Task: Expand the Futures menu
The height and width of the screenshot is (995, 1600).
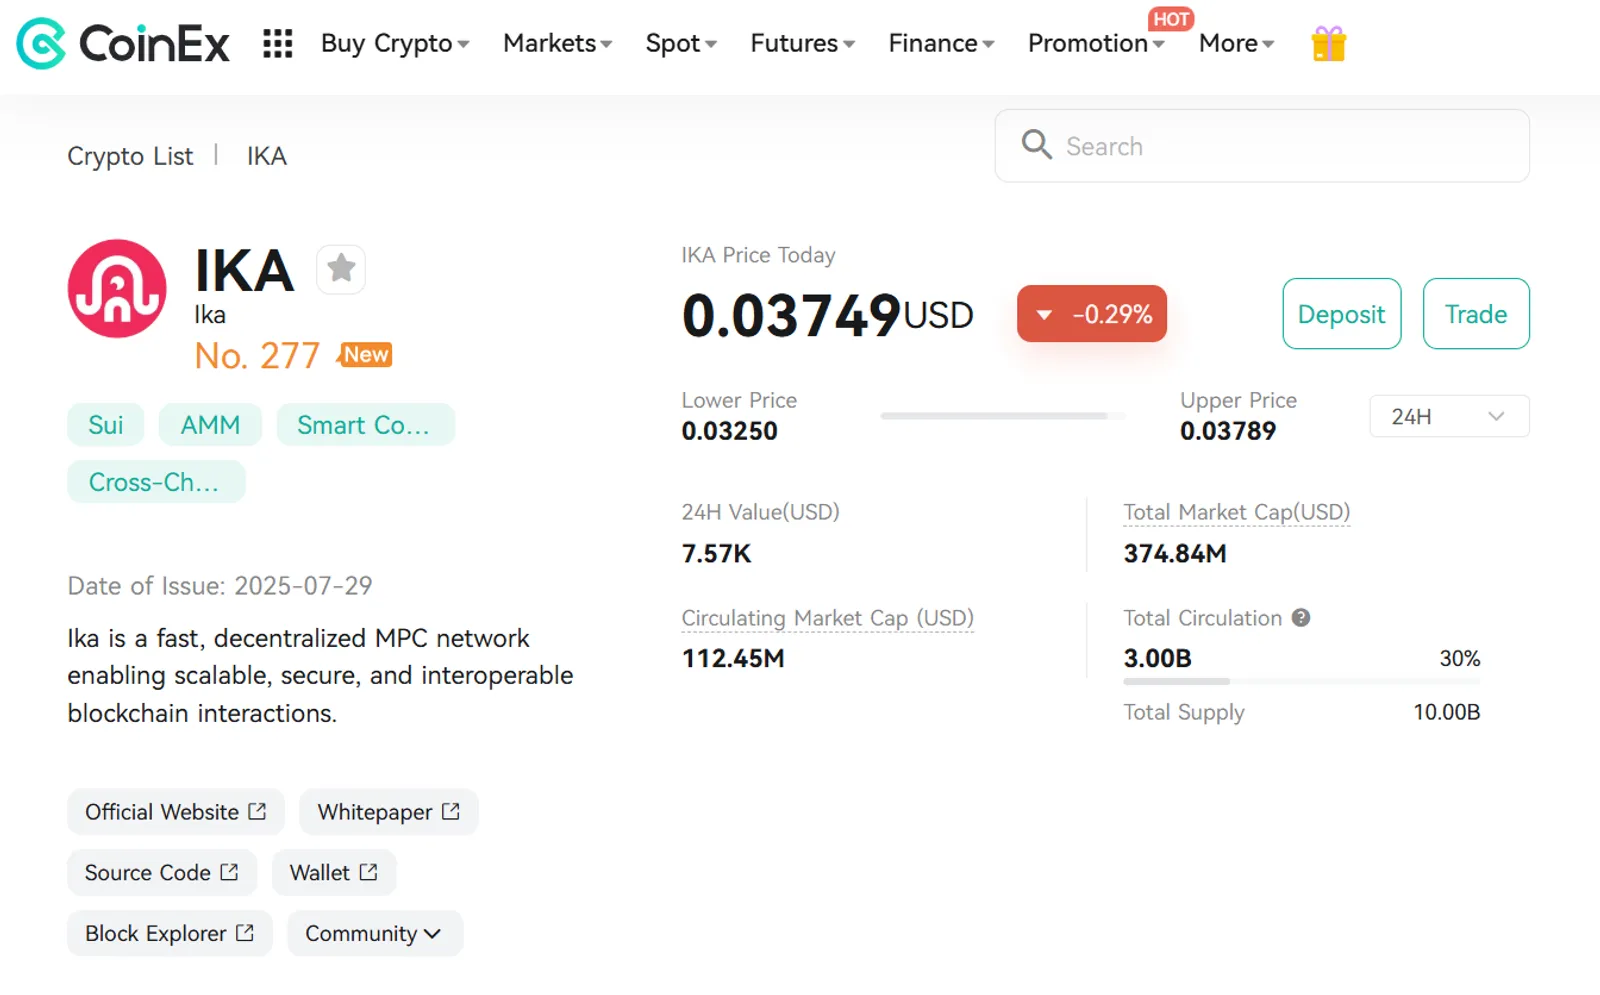Action: pos(802,44)
